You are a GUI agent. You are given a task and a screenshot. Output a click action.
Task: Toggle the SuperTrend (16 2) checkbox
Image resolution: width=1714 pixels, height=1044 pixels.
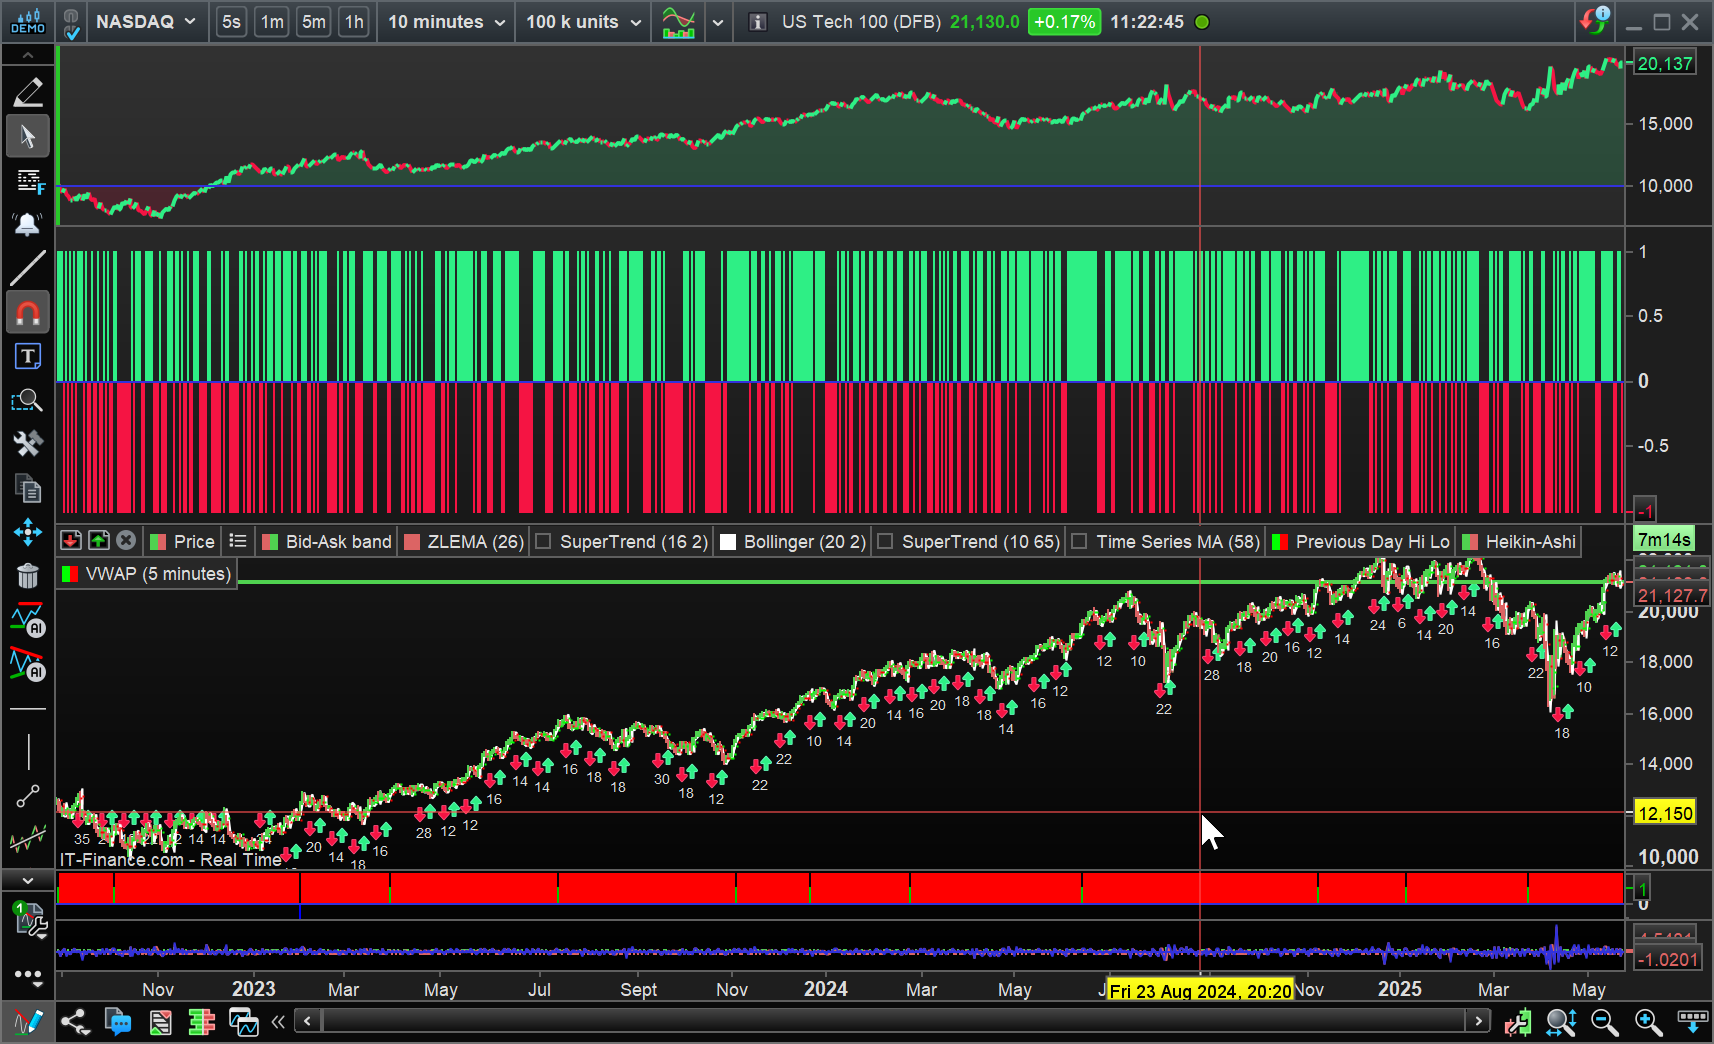point(544,542)
